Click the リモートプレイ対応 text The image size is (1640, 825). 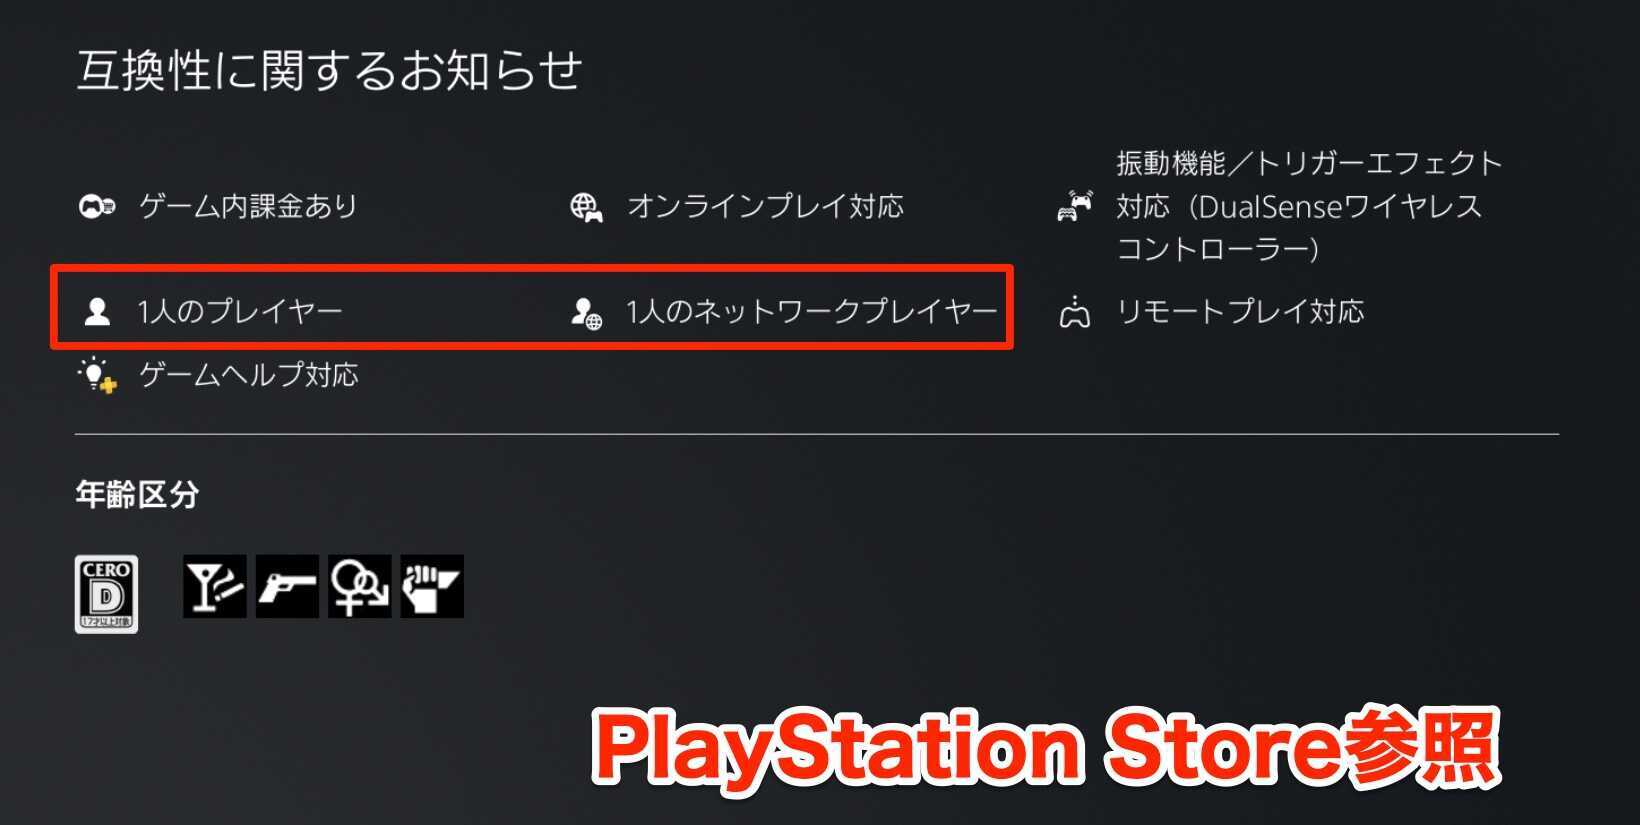pyautogui.click(x=1240, y=312)
